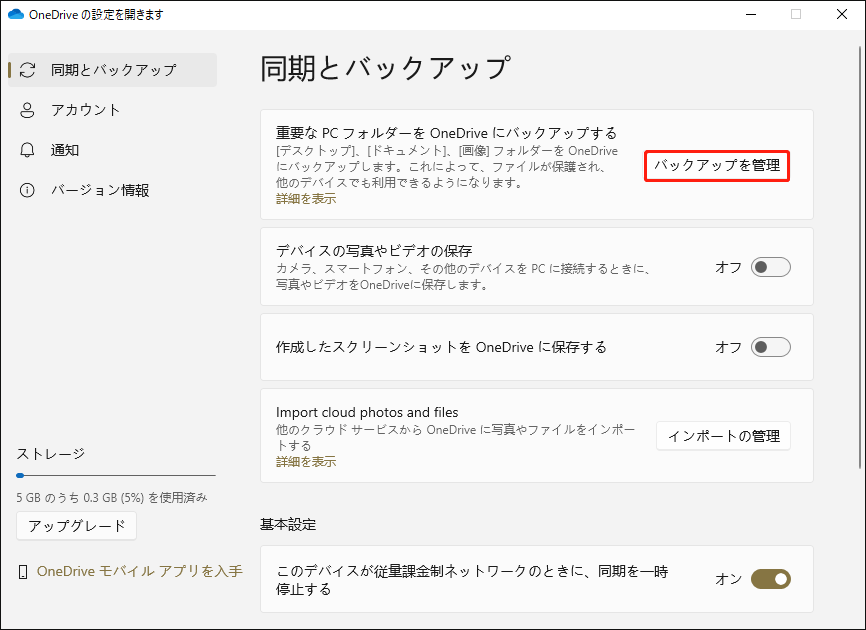
Task: Click the アップグレード button
Action: (76, 526)
